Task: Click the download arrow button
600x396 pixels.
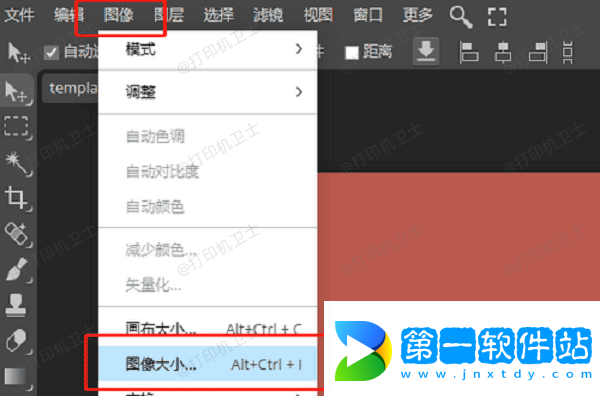Action: click(x=426, y=51)
